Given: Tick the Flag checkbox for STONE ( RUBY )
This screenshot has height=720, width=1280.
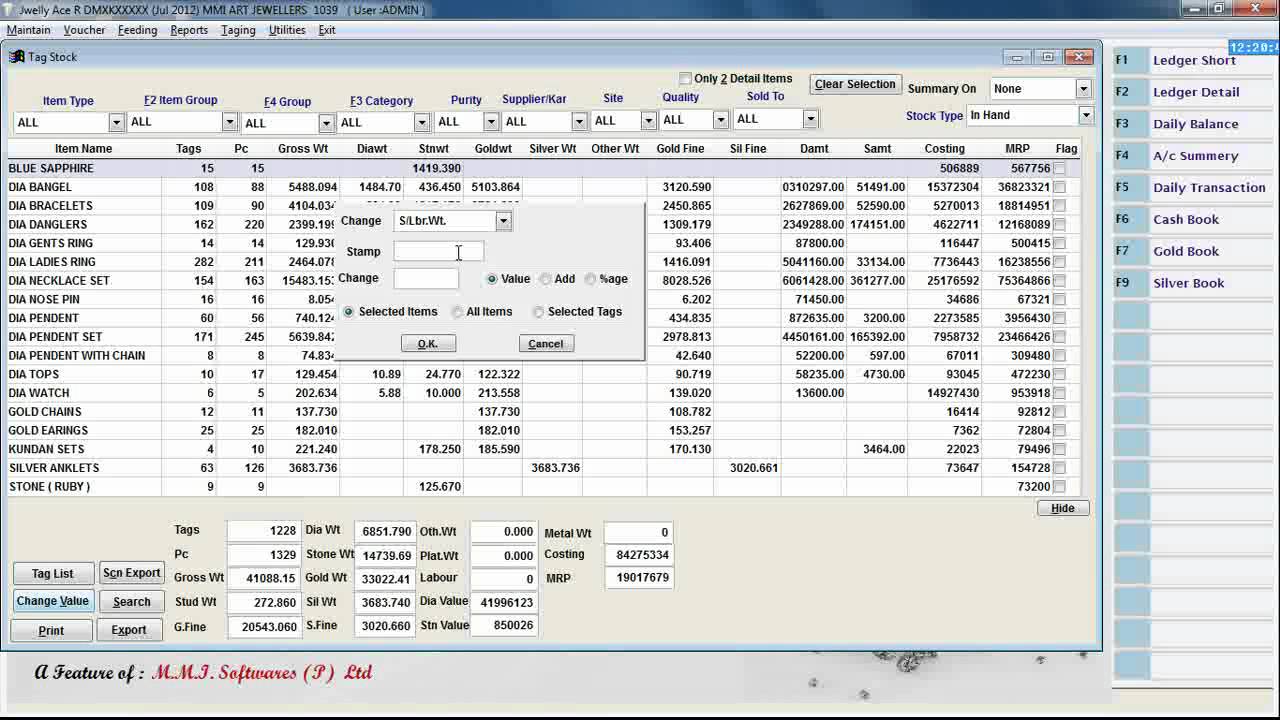Looking at the screenshot, I should [x=1060, y=487].
